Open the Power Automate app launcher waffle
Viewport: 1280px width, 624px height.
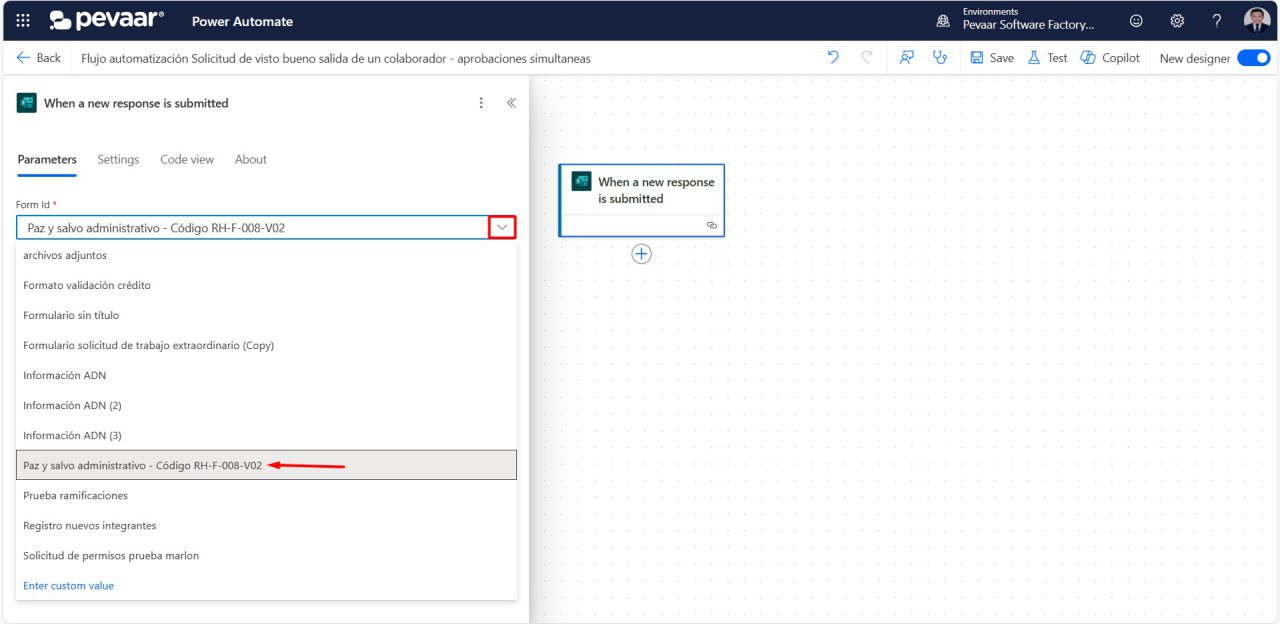(22, 20)
